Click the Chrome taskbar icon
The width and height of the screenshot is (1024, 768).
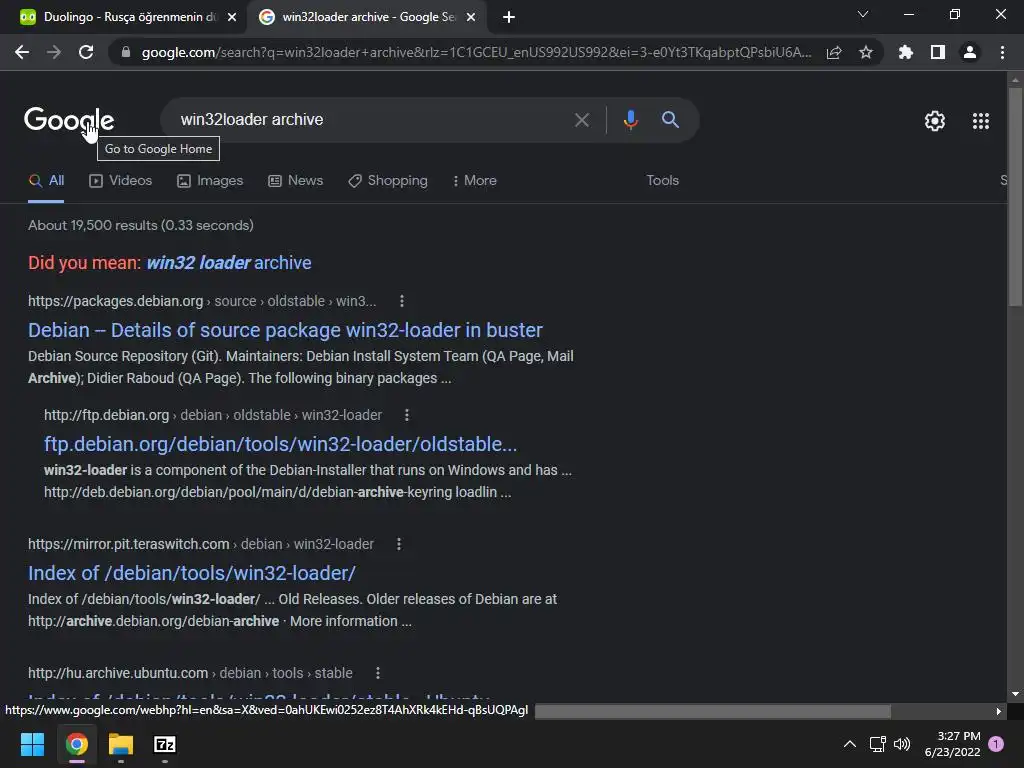tap(76, 744)
